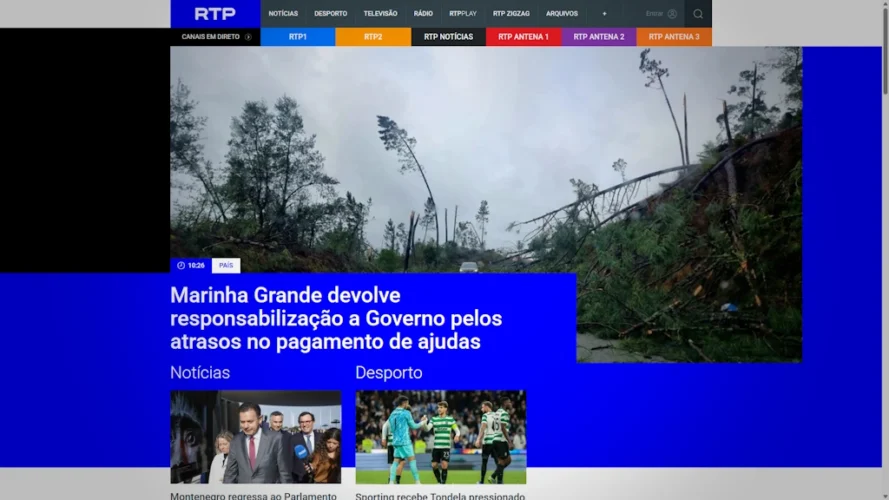Image resolution: width=889 pixels, height=500 pixels.
Task: Select the RTP Antena 1 tab
Action: [x=523, y=37]
